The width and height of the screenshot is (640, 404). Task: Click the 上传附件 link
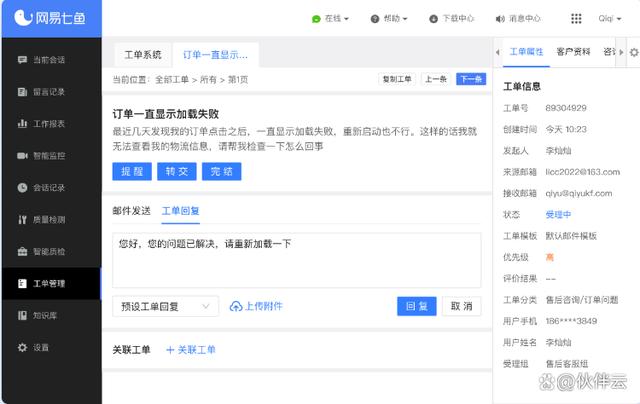click(x=256, y=306)
